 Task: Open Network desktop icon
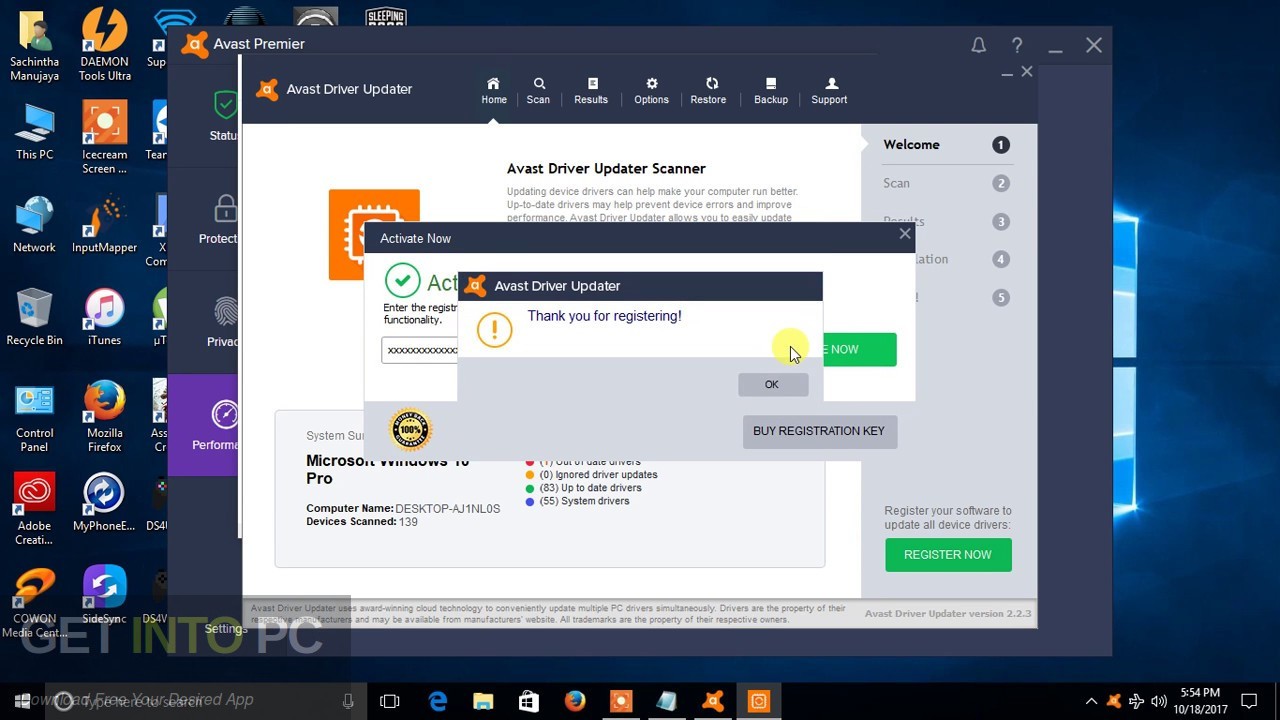pyautogui.click(x=34, y=225)
